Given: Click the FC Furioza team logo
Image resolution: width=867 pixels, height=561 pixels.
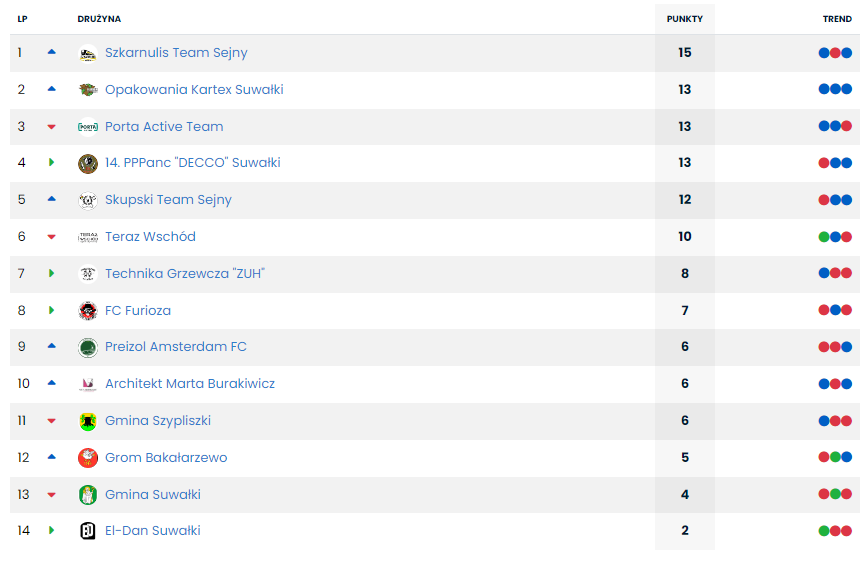Looking at the screenshot, I should [x=87, y=311].
